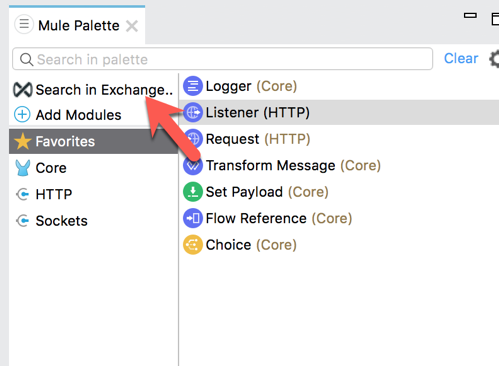Maximize the palette view
Viewport: 499px width, 366px height.
pos(495,18)
